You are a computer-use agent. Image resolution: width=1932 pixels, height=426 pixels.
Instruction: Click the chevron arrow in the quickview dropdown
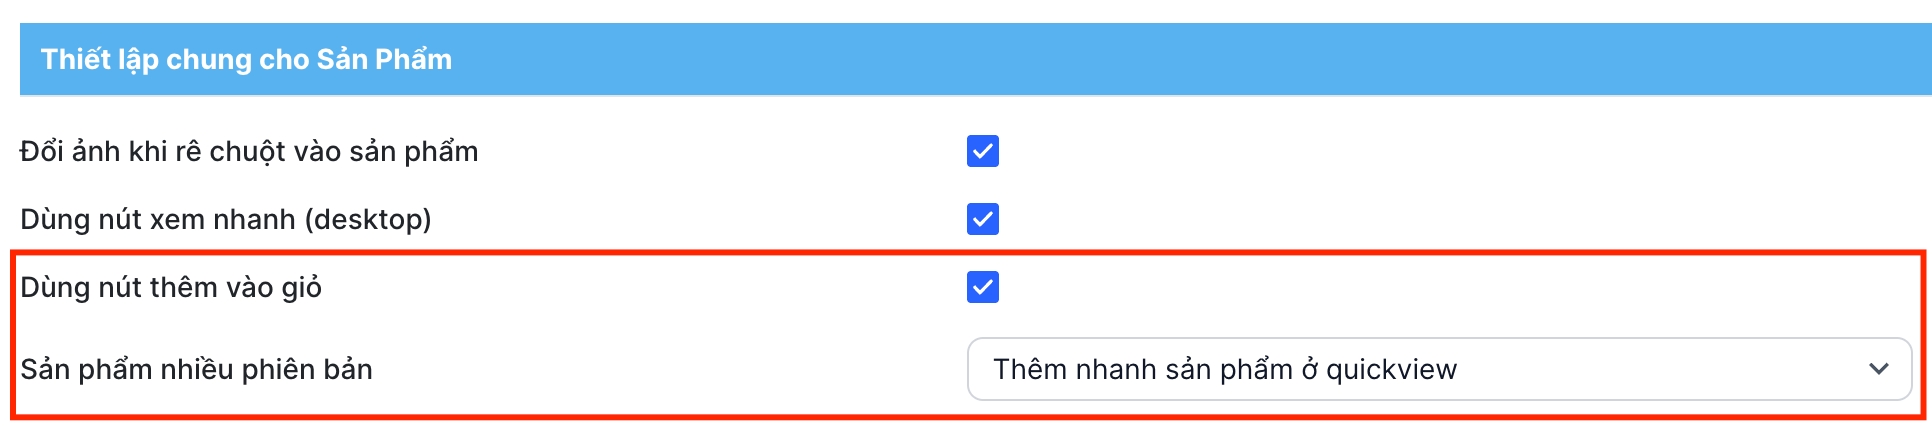[1878, 369]
